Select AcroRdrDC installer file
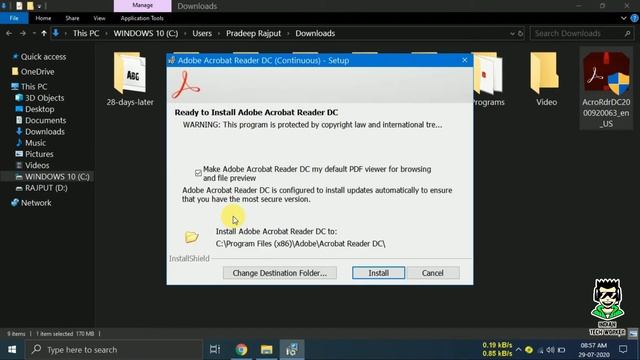 (x=606, y=88)
